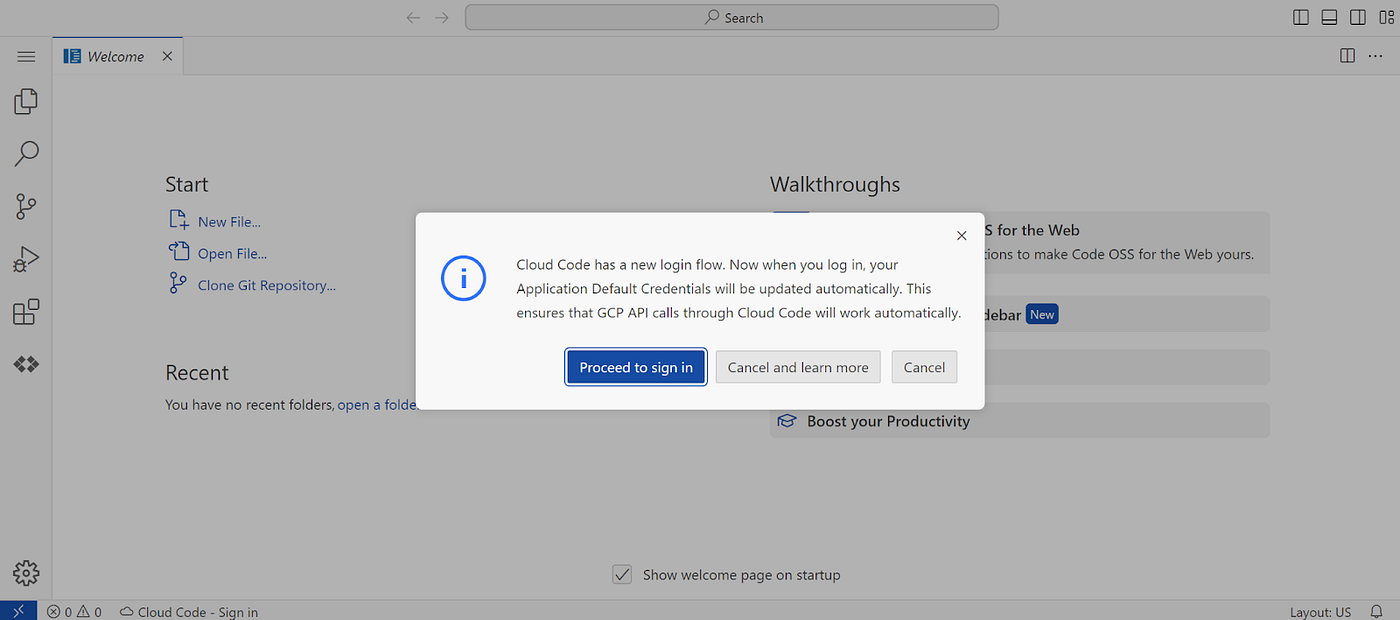The width and height of the screenshot is (1400, 620).
Task: Click Cancel and learn more button
Action: [798, 367]
